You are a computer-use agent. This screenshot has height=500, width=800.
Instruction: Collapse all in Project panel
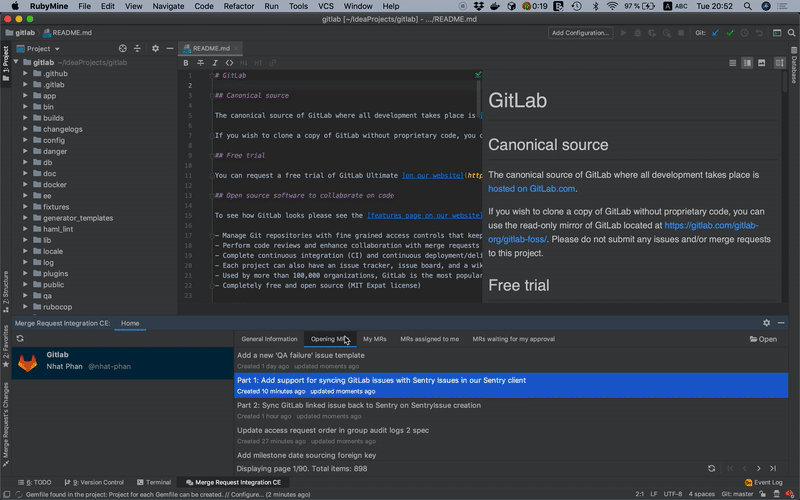point(137,48)
